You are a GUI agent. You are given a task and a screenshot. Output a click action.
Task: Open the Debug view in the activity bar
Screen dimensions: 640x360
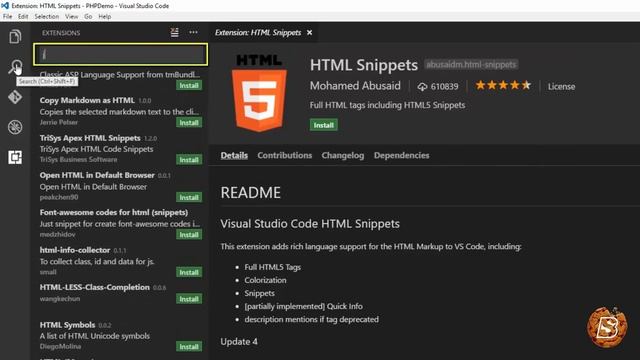click(x=15, y=127)
